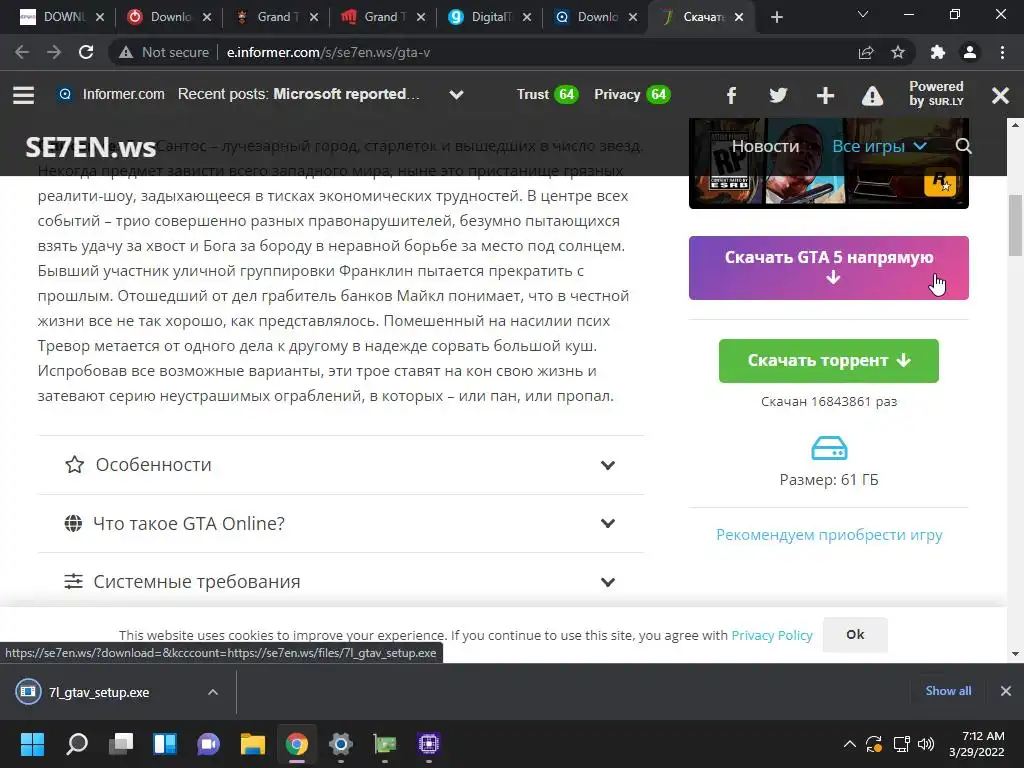Viewport: 1024px width, 768px height.
Task: Open the volume speaker tray icon
Action: [x=926, y=744]
